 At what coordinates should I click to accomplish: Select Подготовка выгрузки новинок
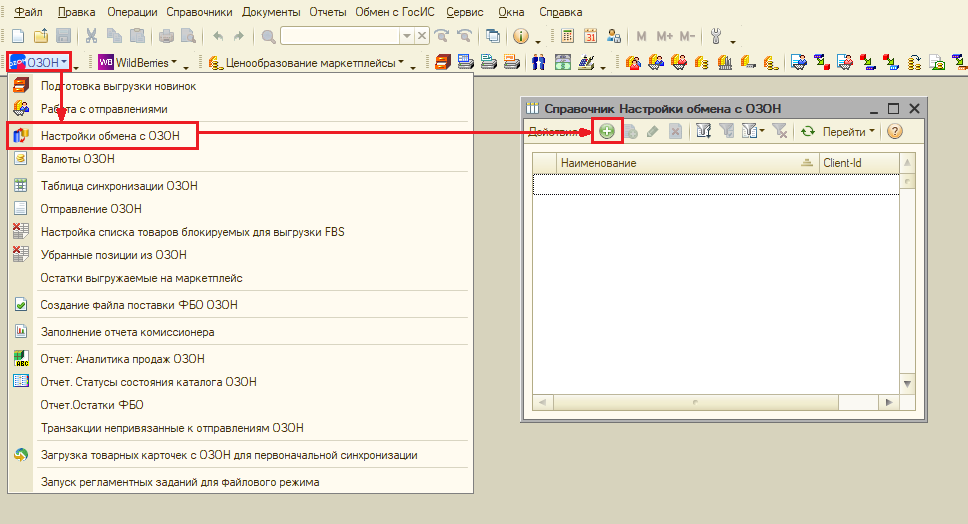tap(240, 86)
